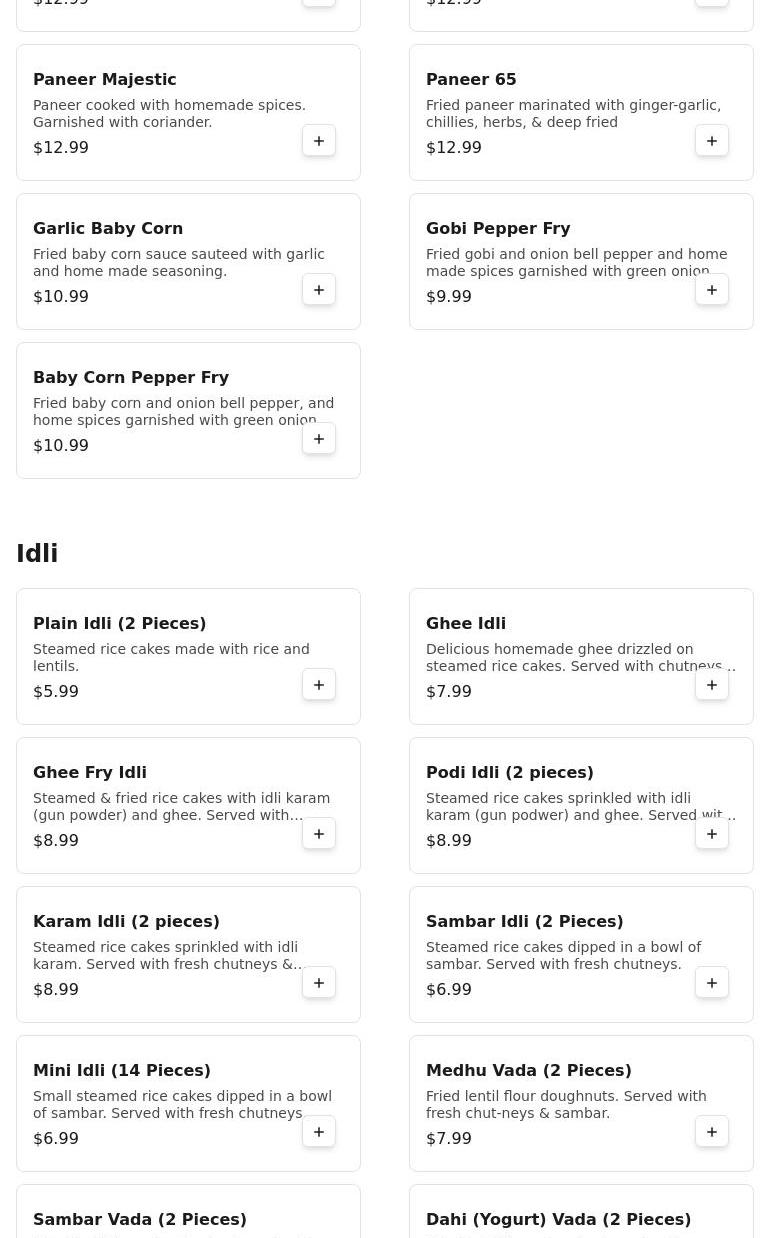Open Ghee Fry Idli item details
The width and height of the screenshot is (770, 1238).
pos(188,805)
